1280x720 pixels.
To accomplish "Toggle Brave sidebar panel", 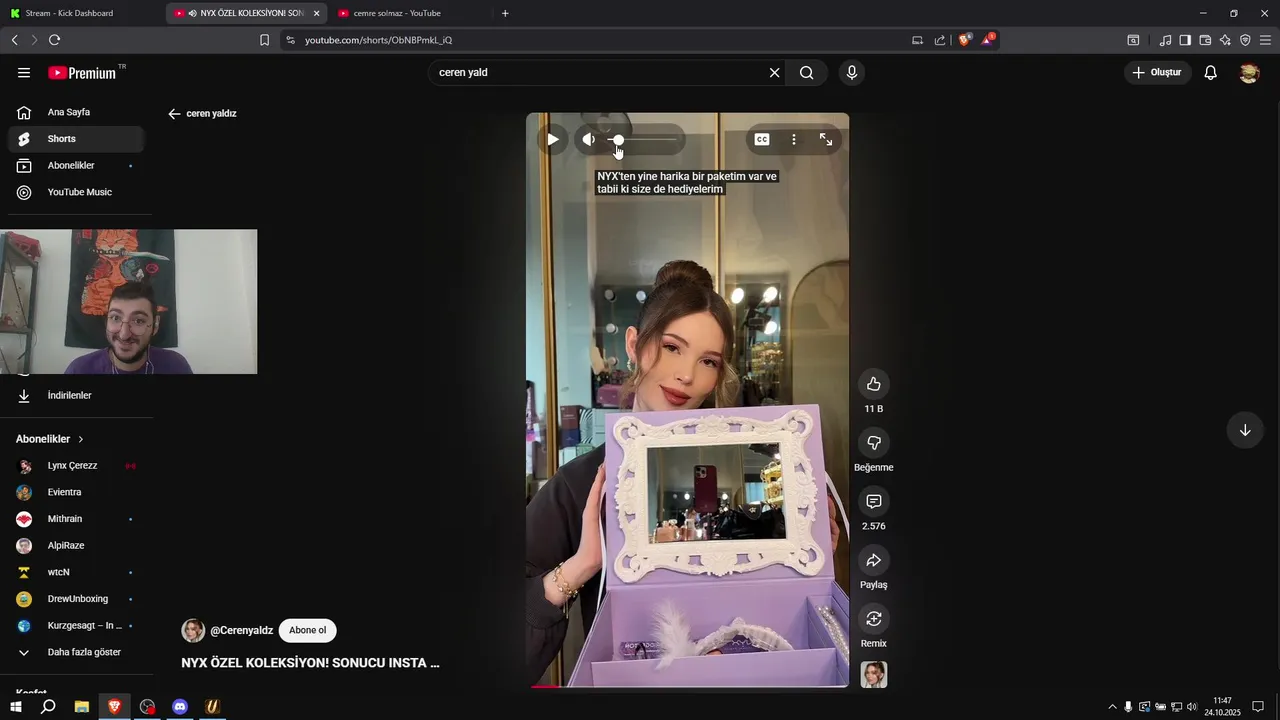I will [1185, 40].
